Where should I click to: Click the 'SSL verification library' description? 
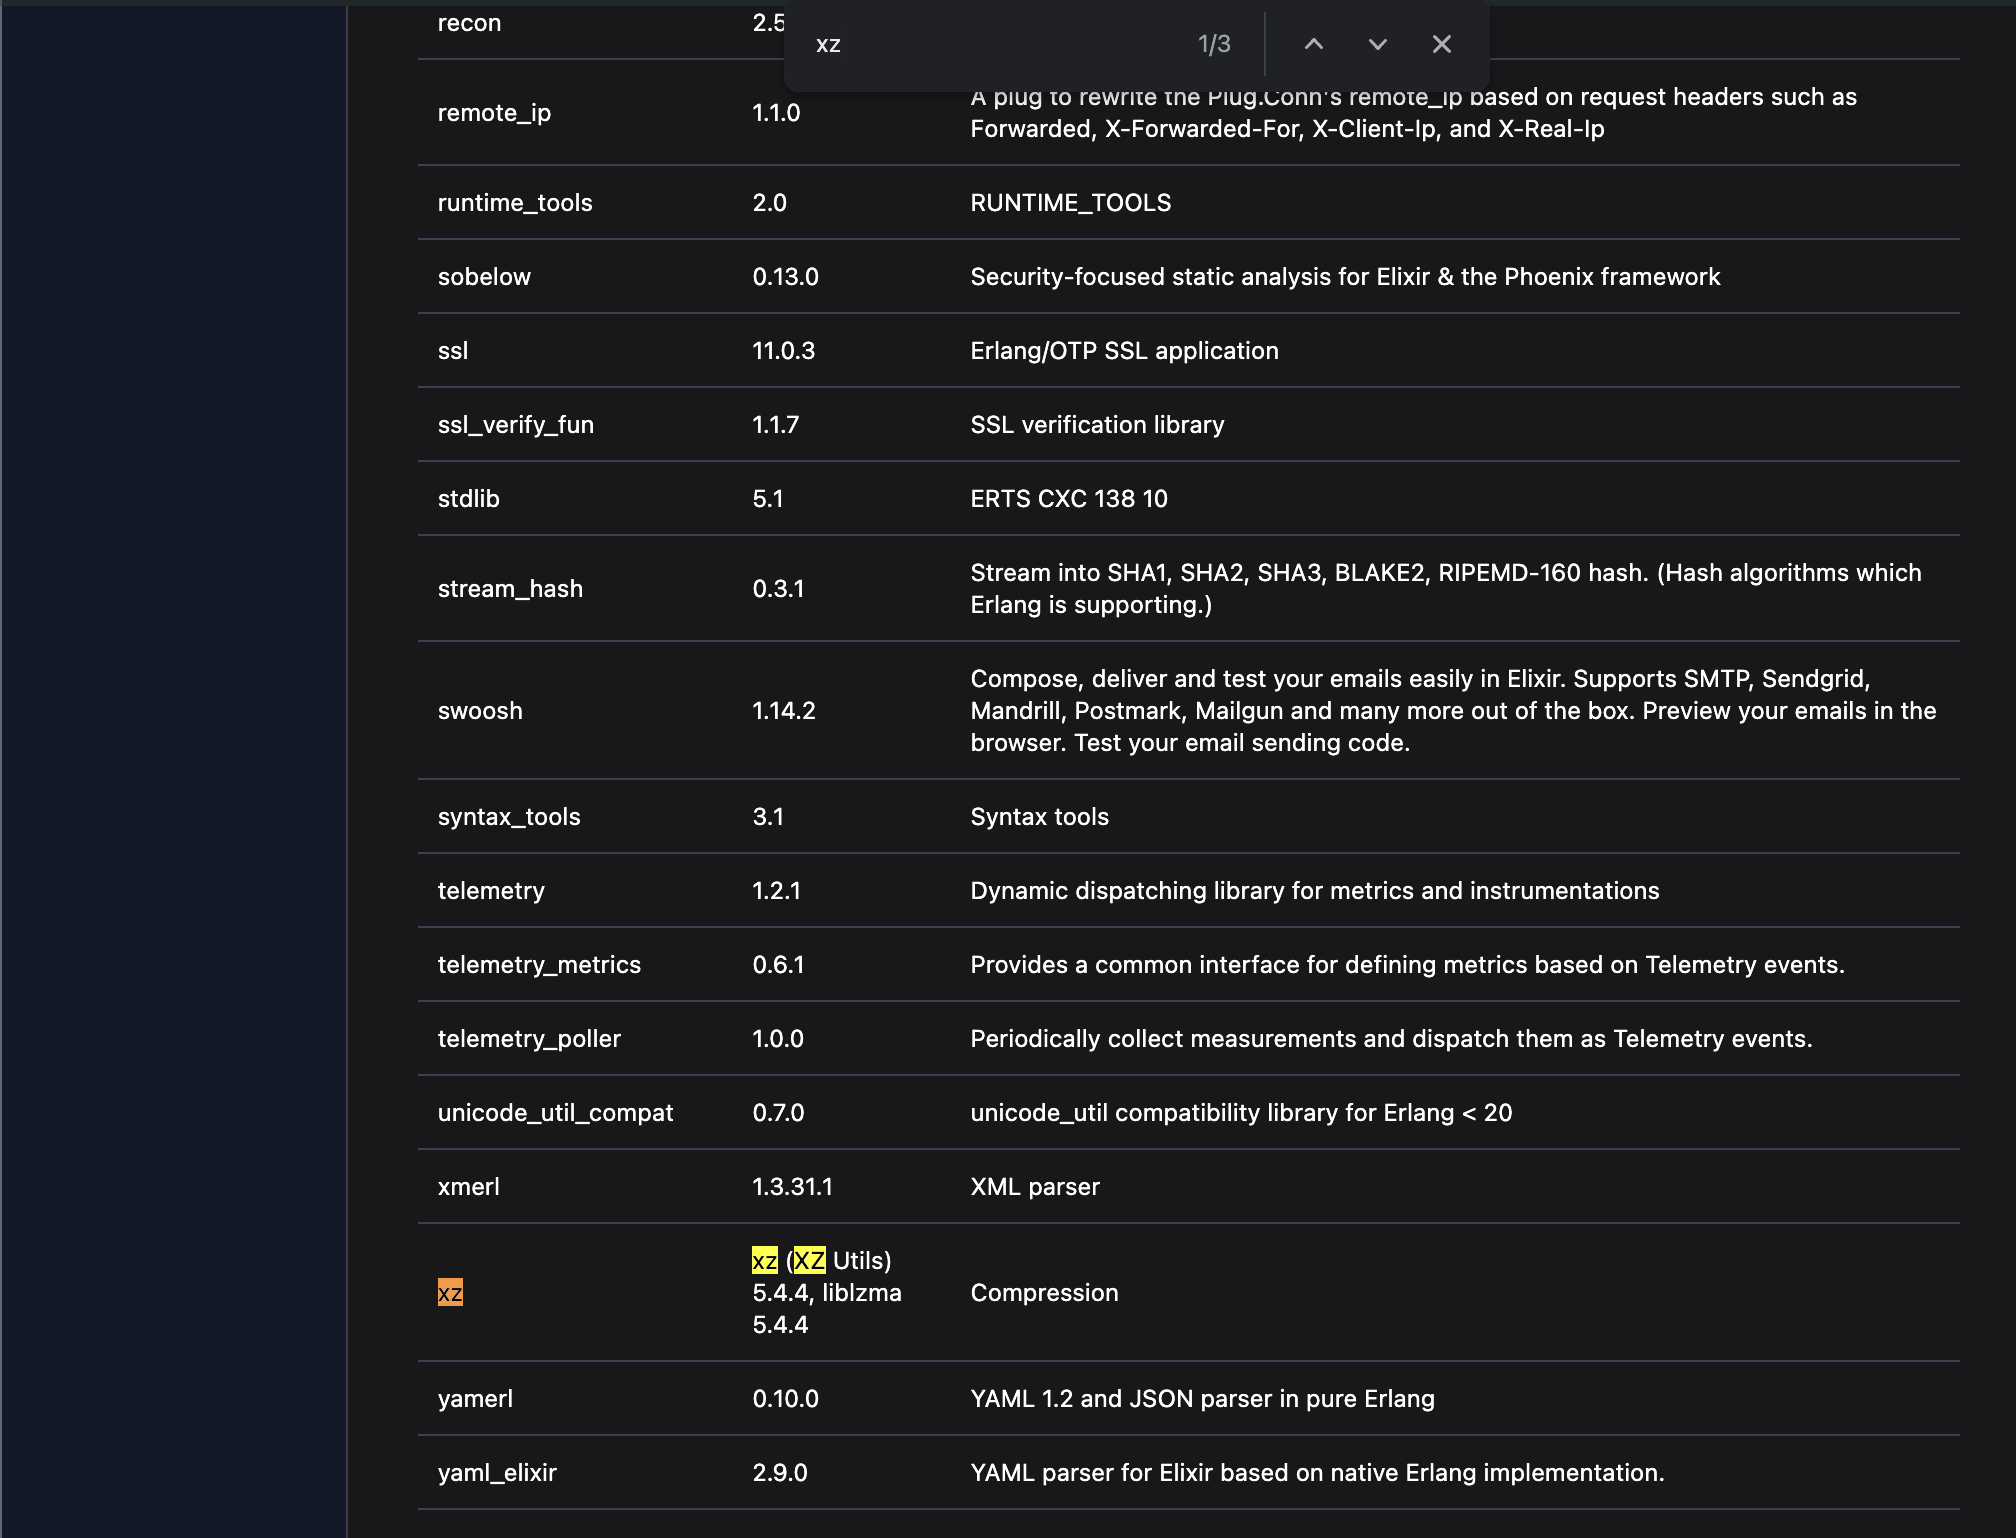tap(1097, 425)
